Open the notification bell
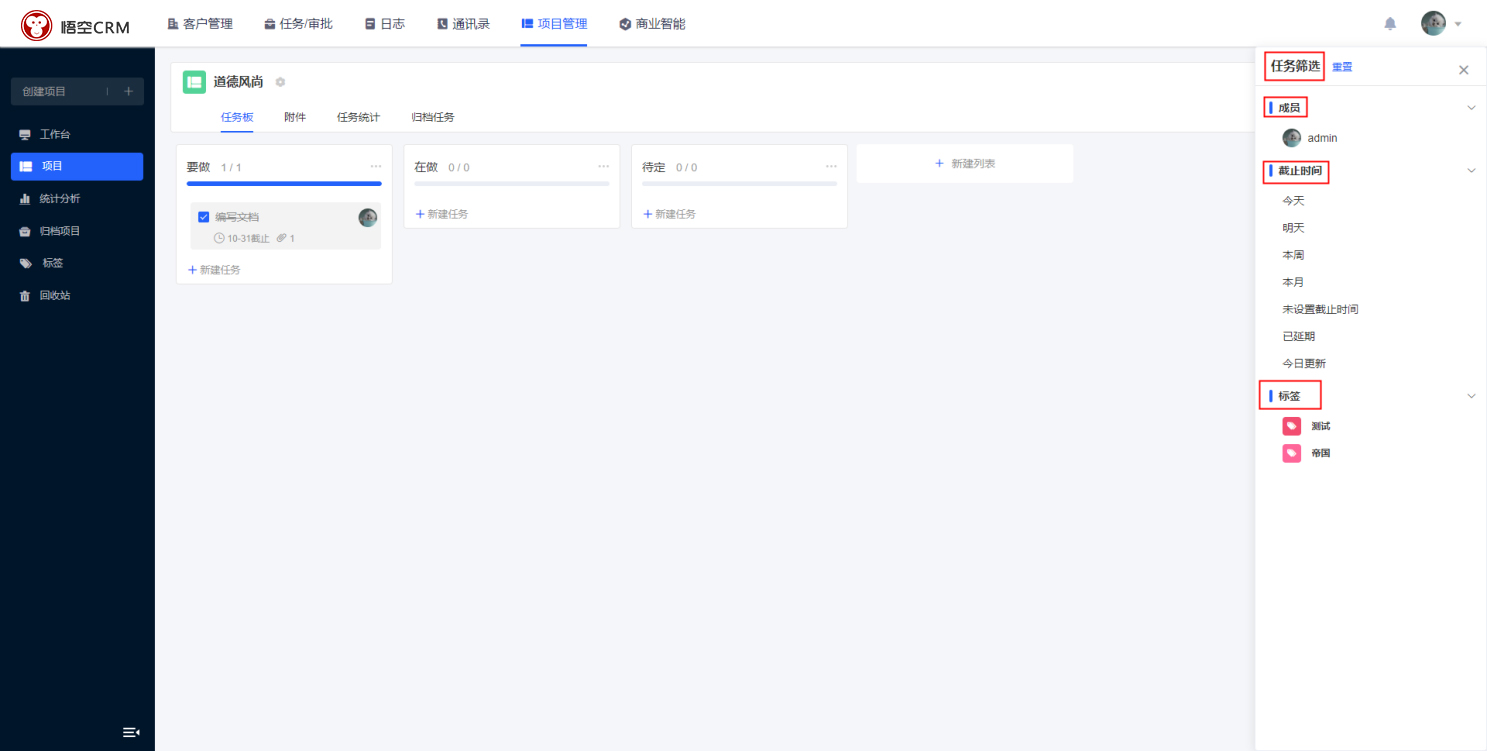This screenshot has height=751, width=1487. tap(1390, 24)
